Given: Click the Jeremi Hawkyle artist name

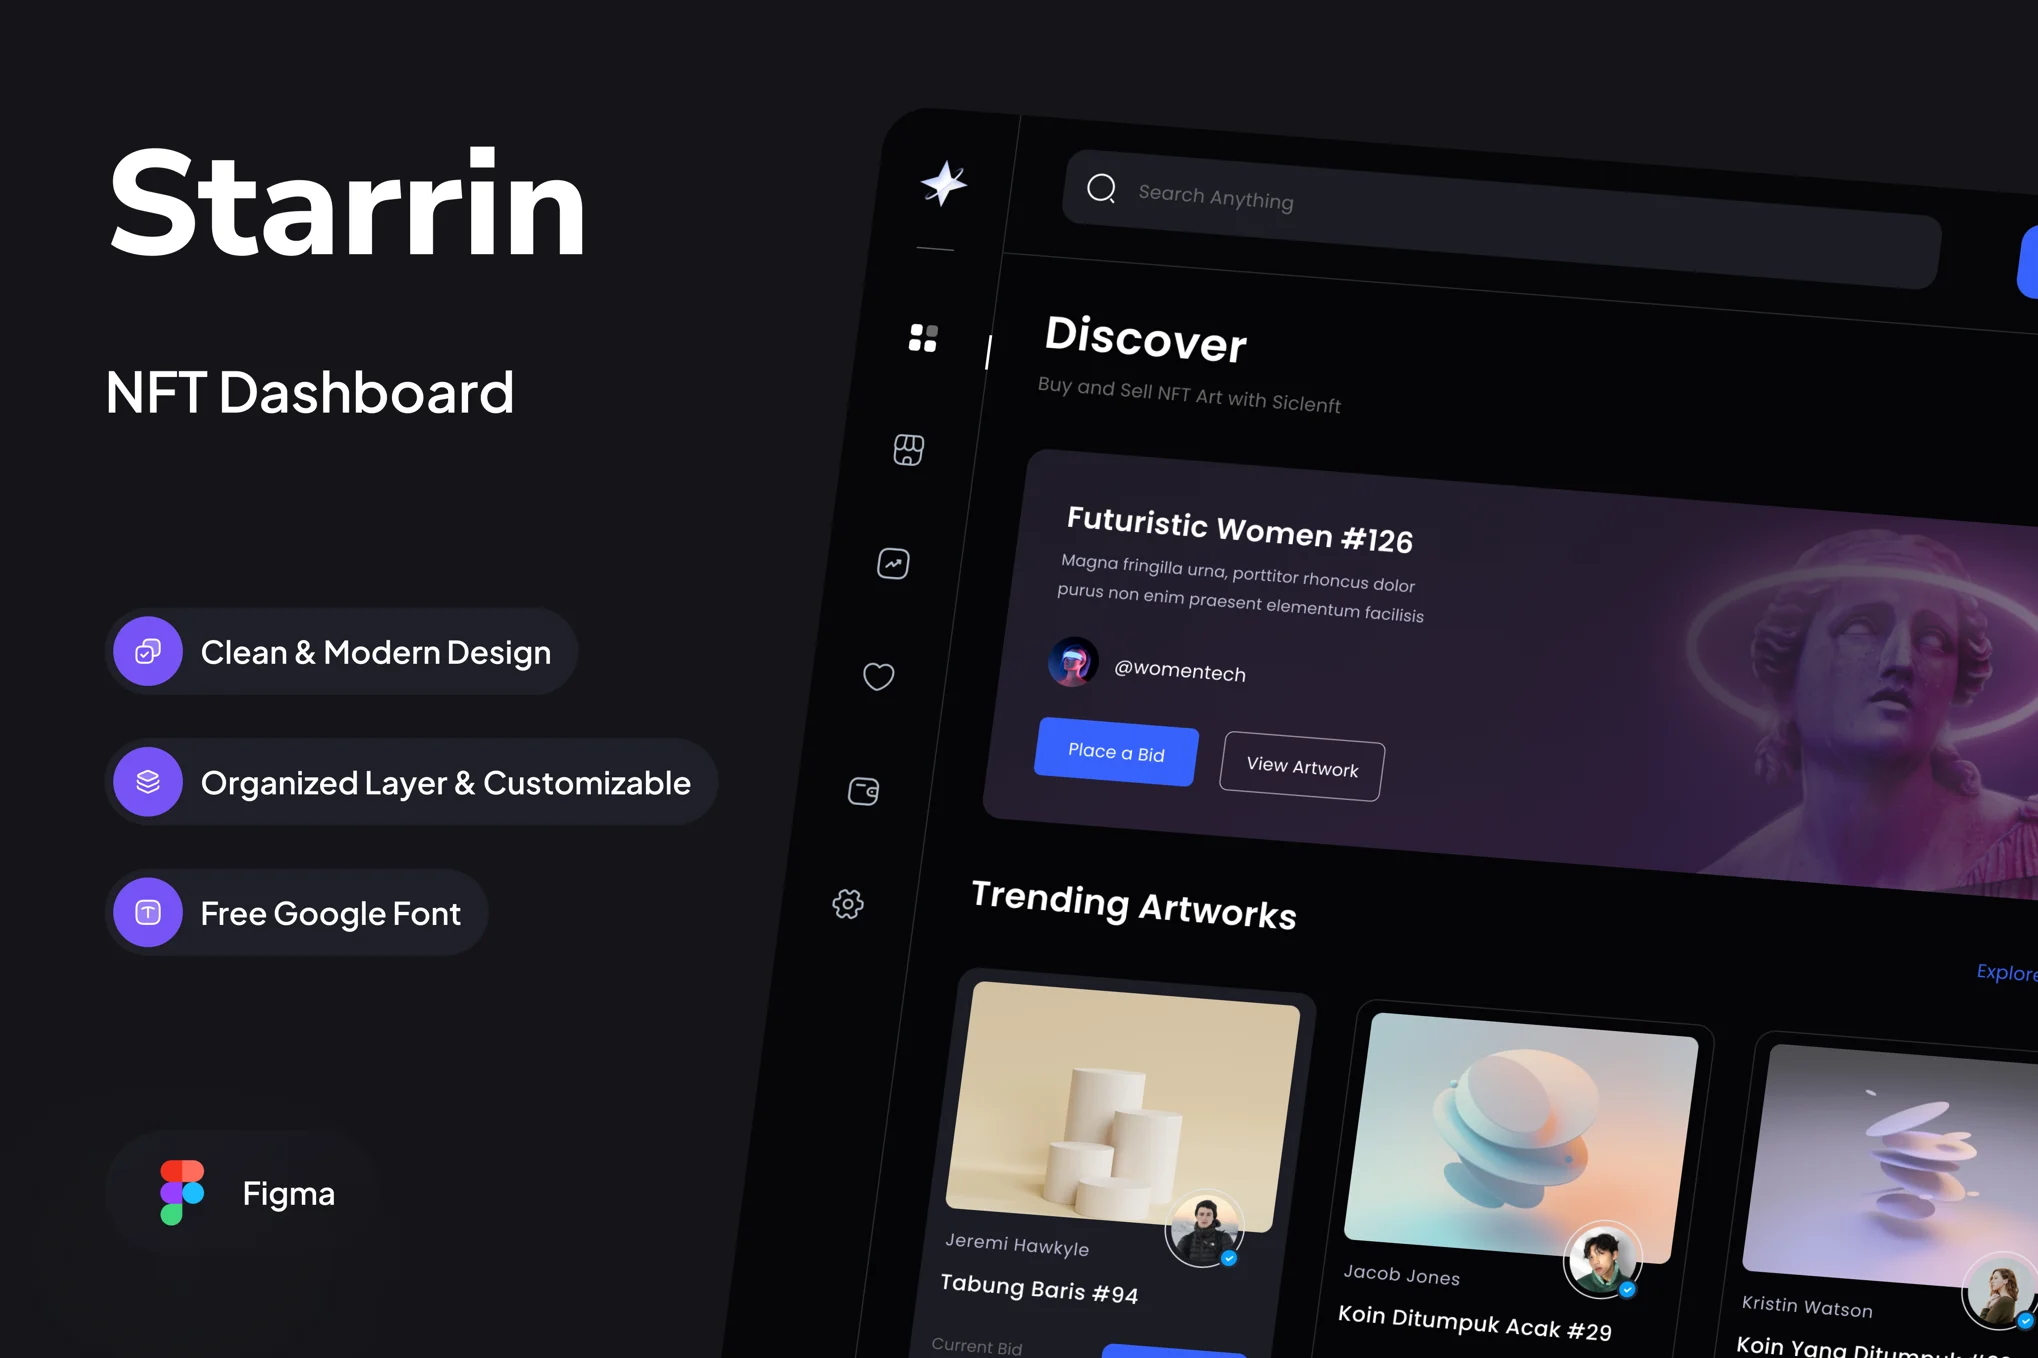Looking at the screenshot, I should [x=1017, y=1244].
